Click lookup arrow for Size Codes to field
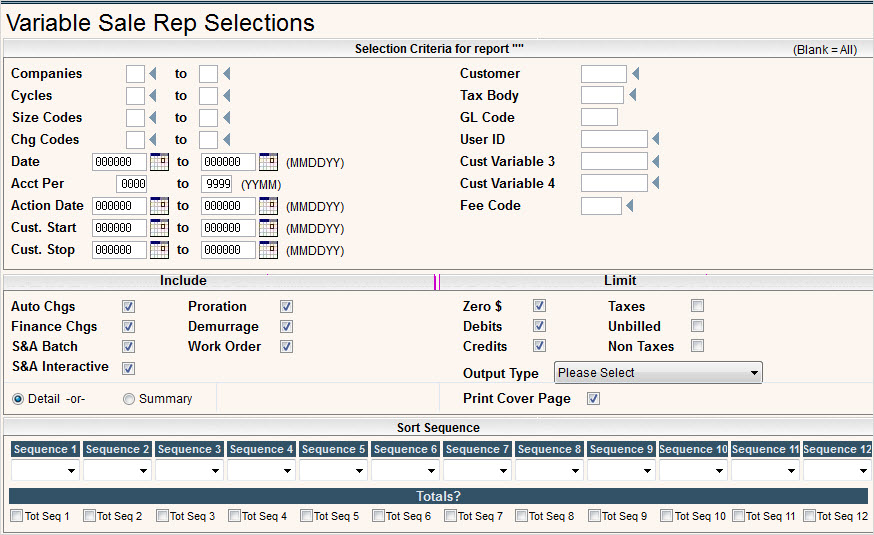The image size is (874, 535). pyautogui.click(x=226, y=118)
